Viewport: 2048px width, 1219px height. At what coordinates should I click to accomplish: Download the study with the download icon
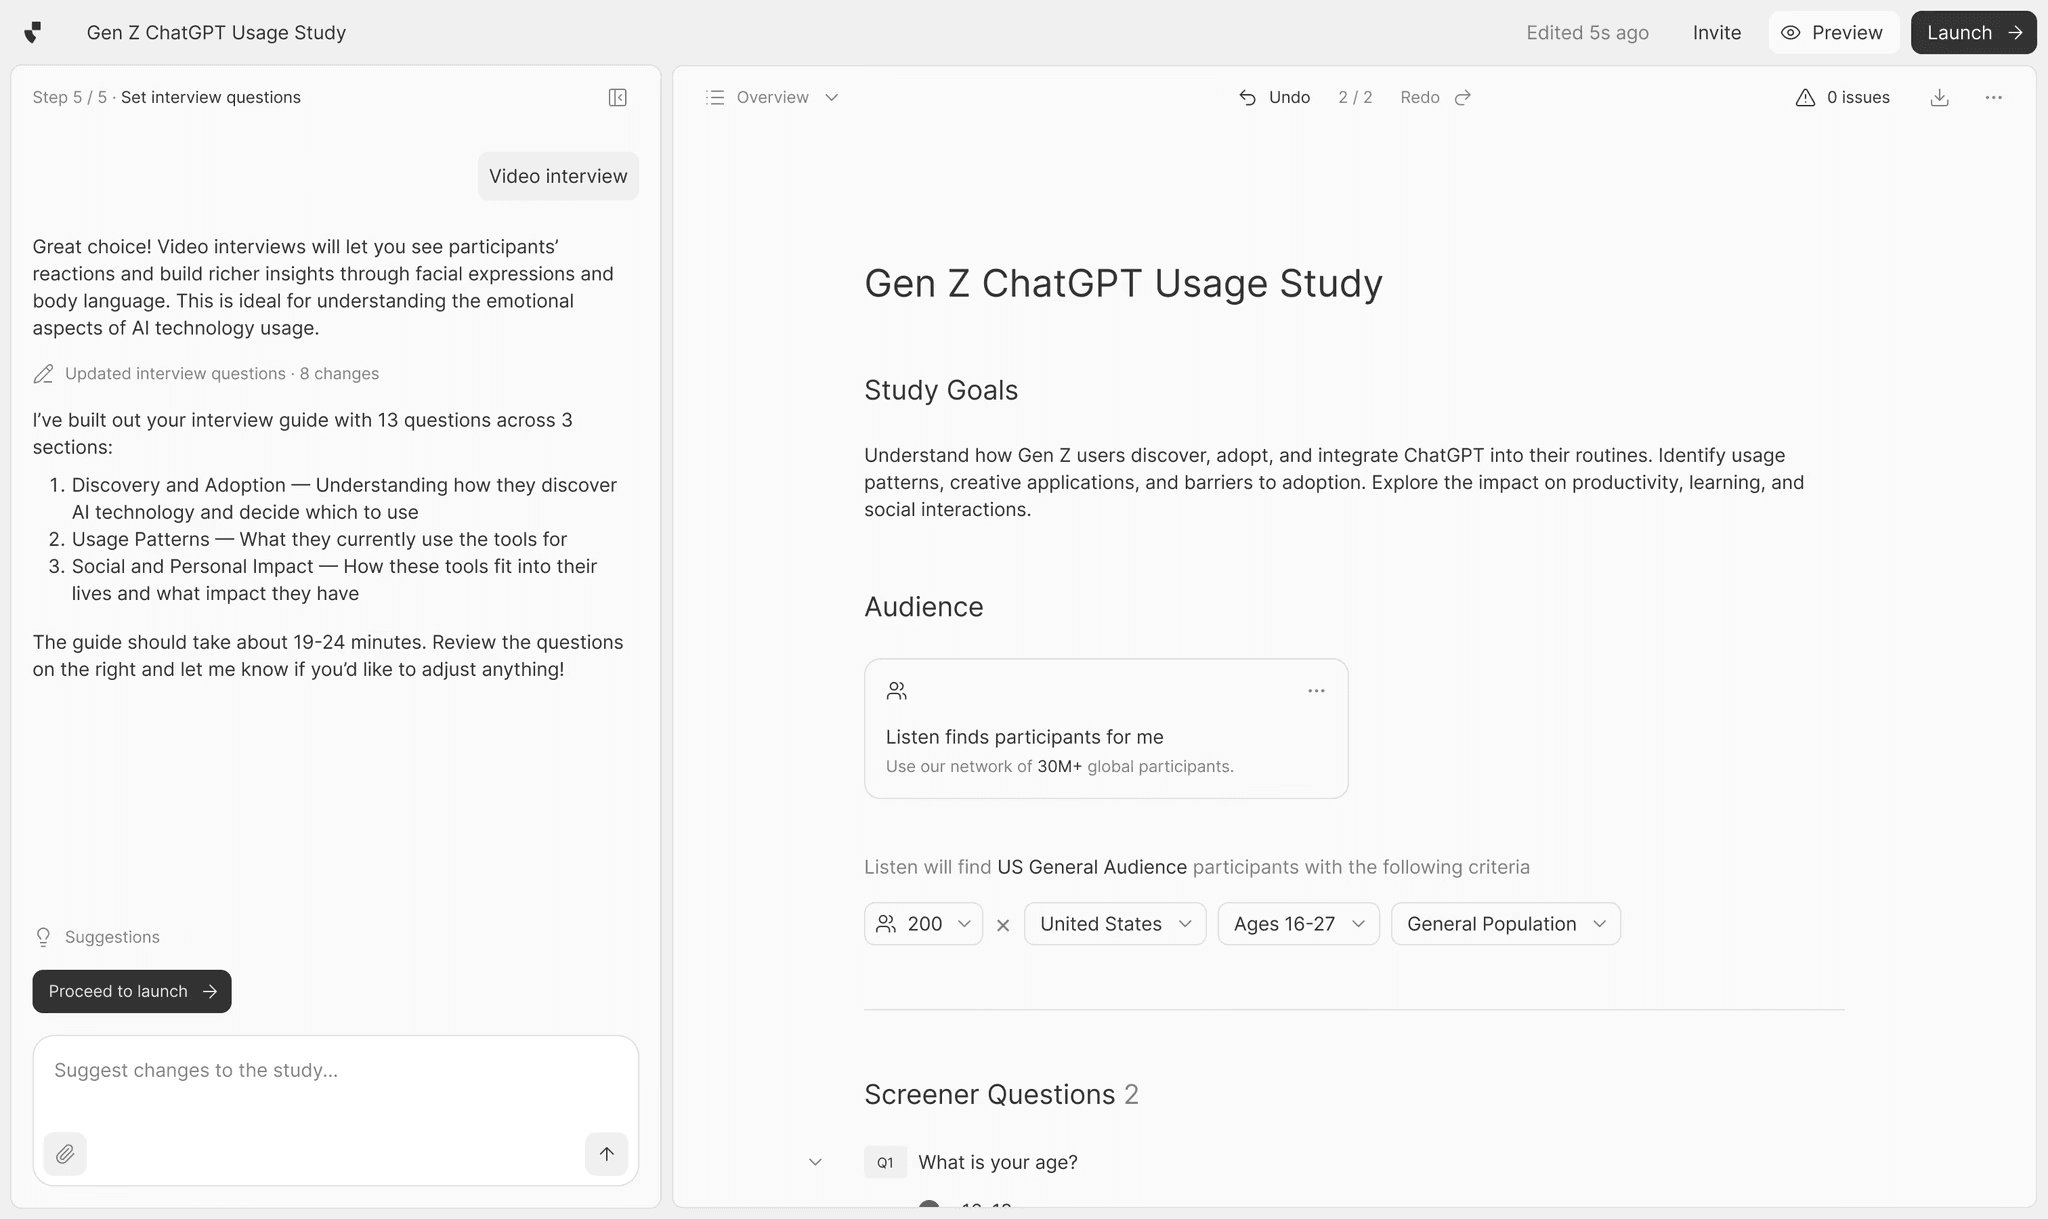(x=1939, y=97)
